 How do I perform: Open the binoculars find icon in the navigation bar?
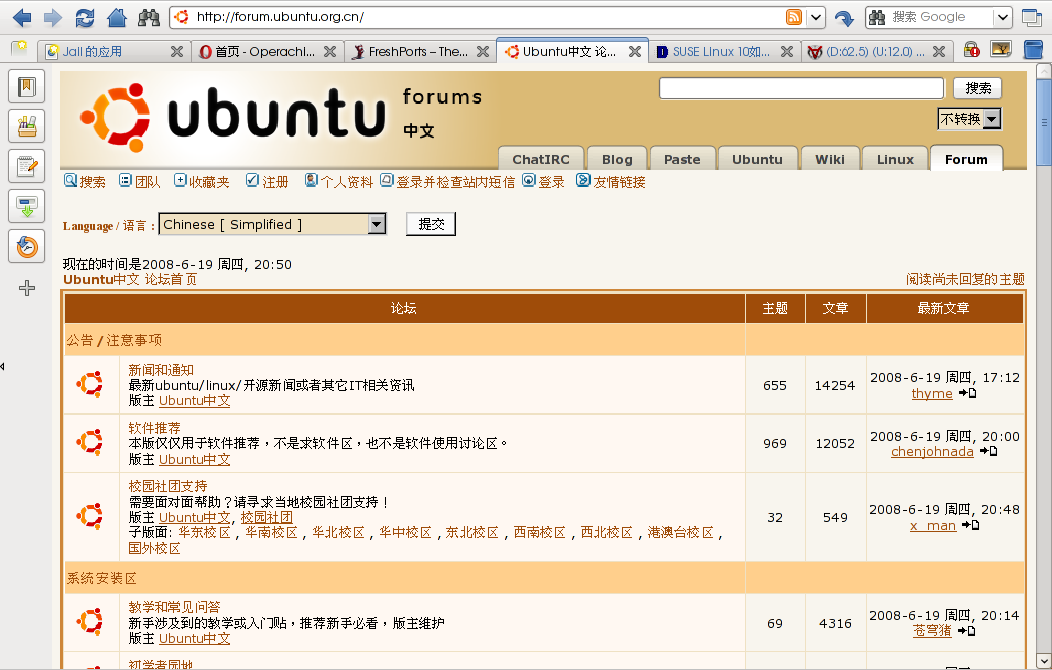(x=148, y=17)
